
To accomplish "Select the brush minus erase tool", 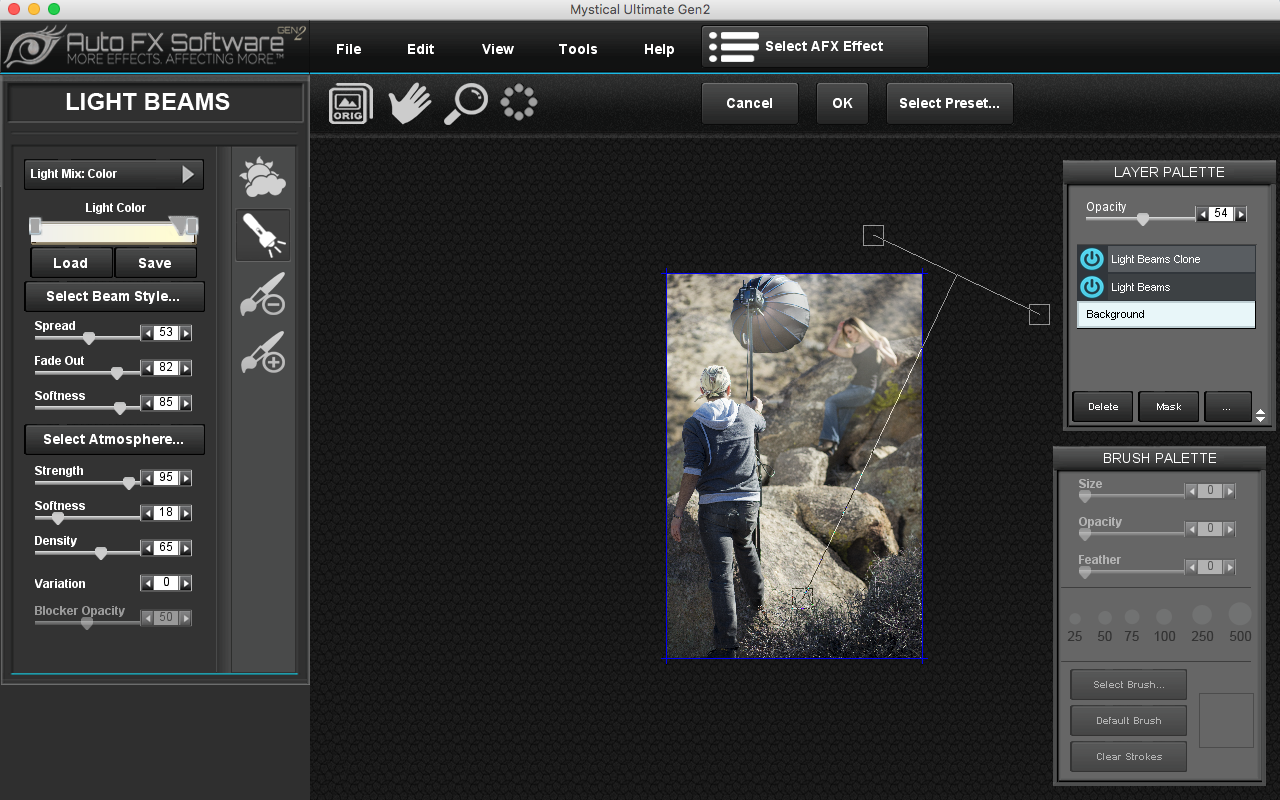I will 263,294.
